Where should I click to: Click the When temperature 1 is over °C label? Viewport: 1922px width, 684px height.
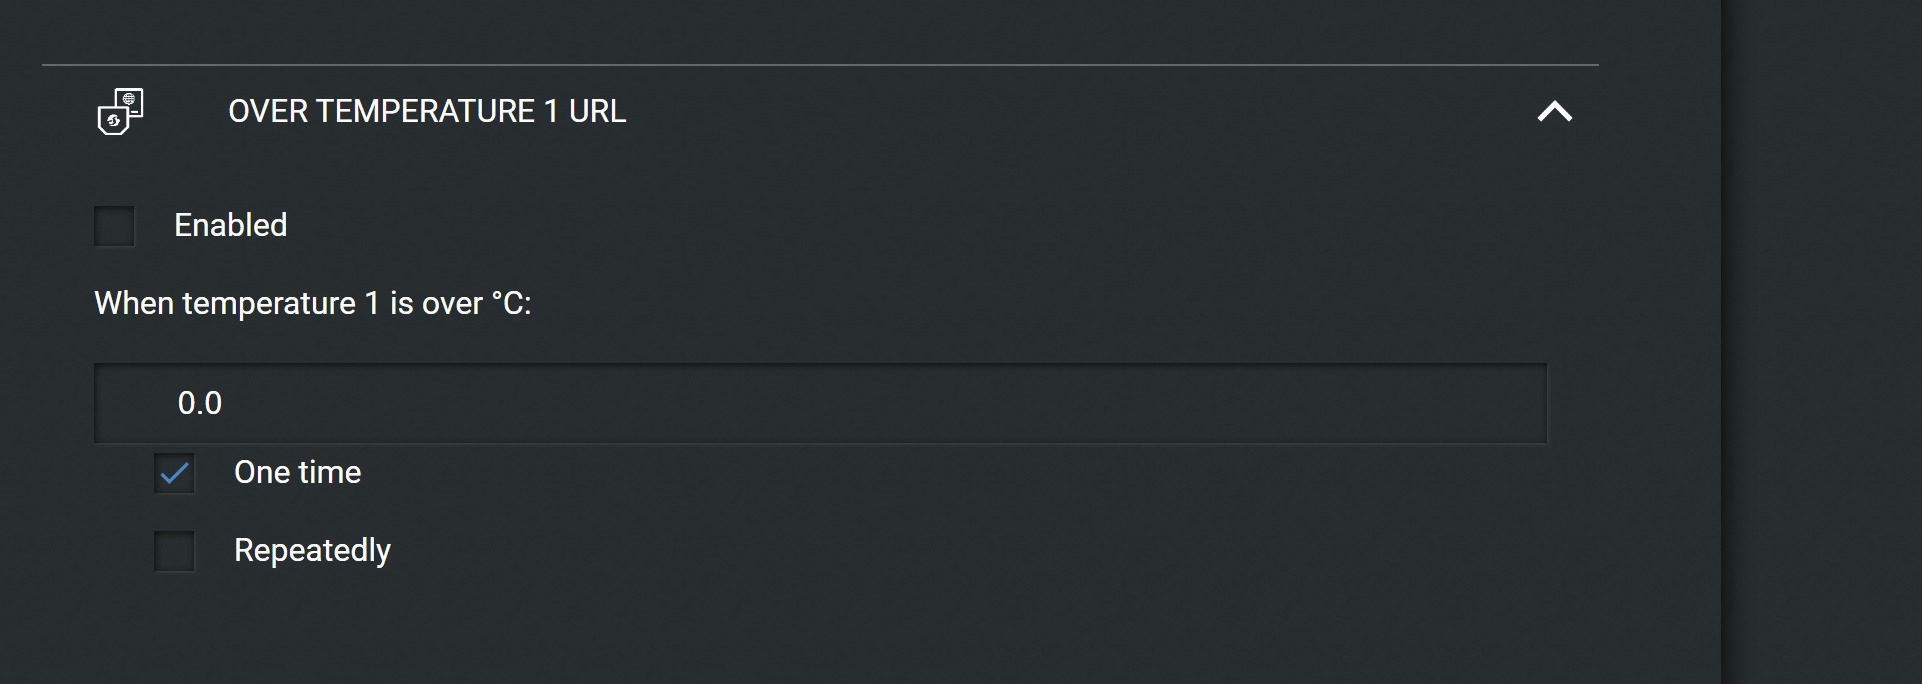313,303
